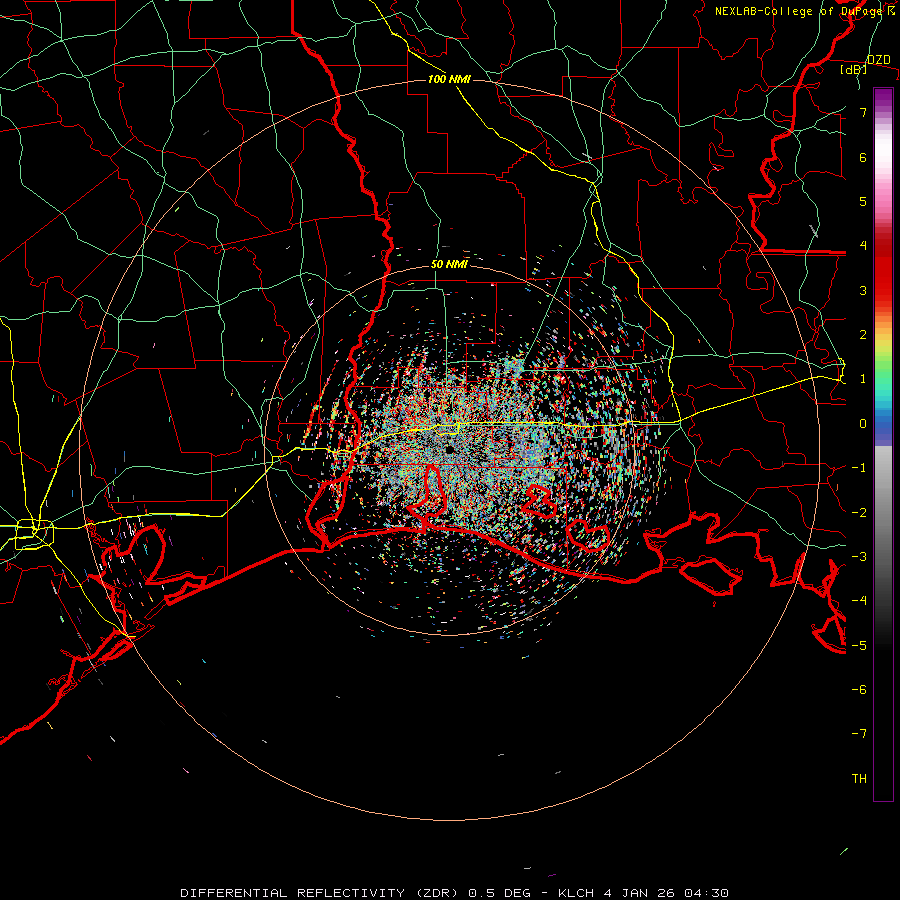The height and width of the screenshot is (900, 900).
Task: Click the -3 value on color scale
Action: (x=859, y=557)
